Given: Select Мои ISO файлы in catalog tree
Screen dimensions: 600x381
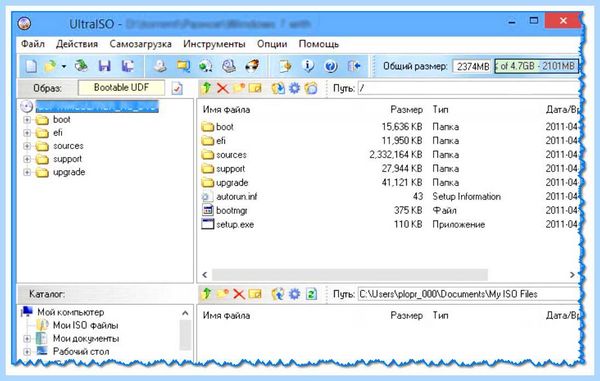Looking at the screenshot, I should click(85, 326).
